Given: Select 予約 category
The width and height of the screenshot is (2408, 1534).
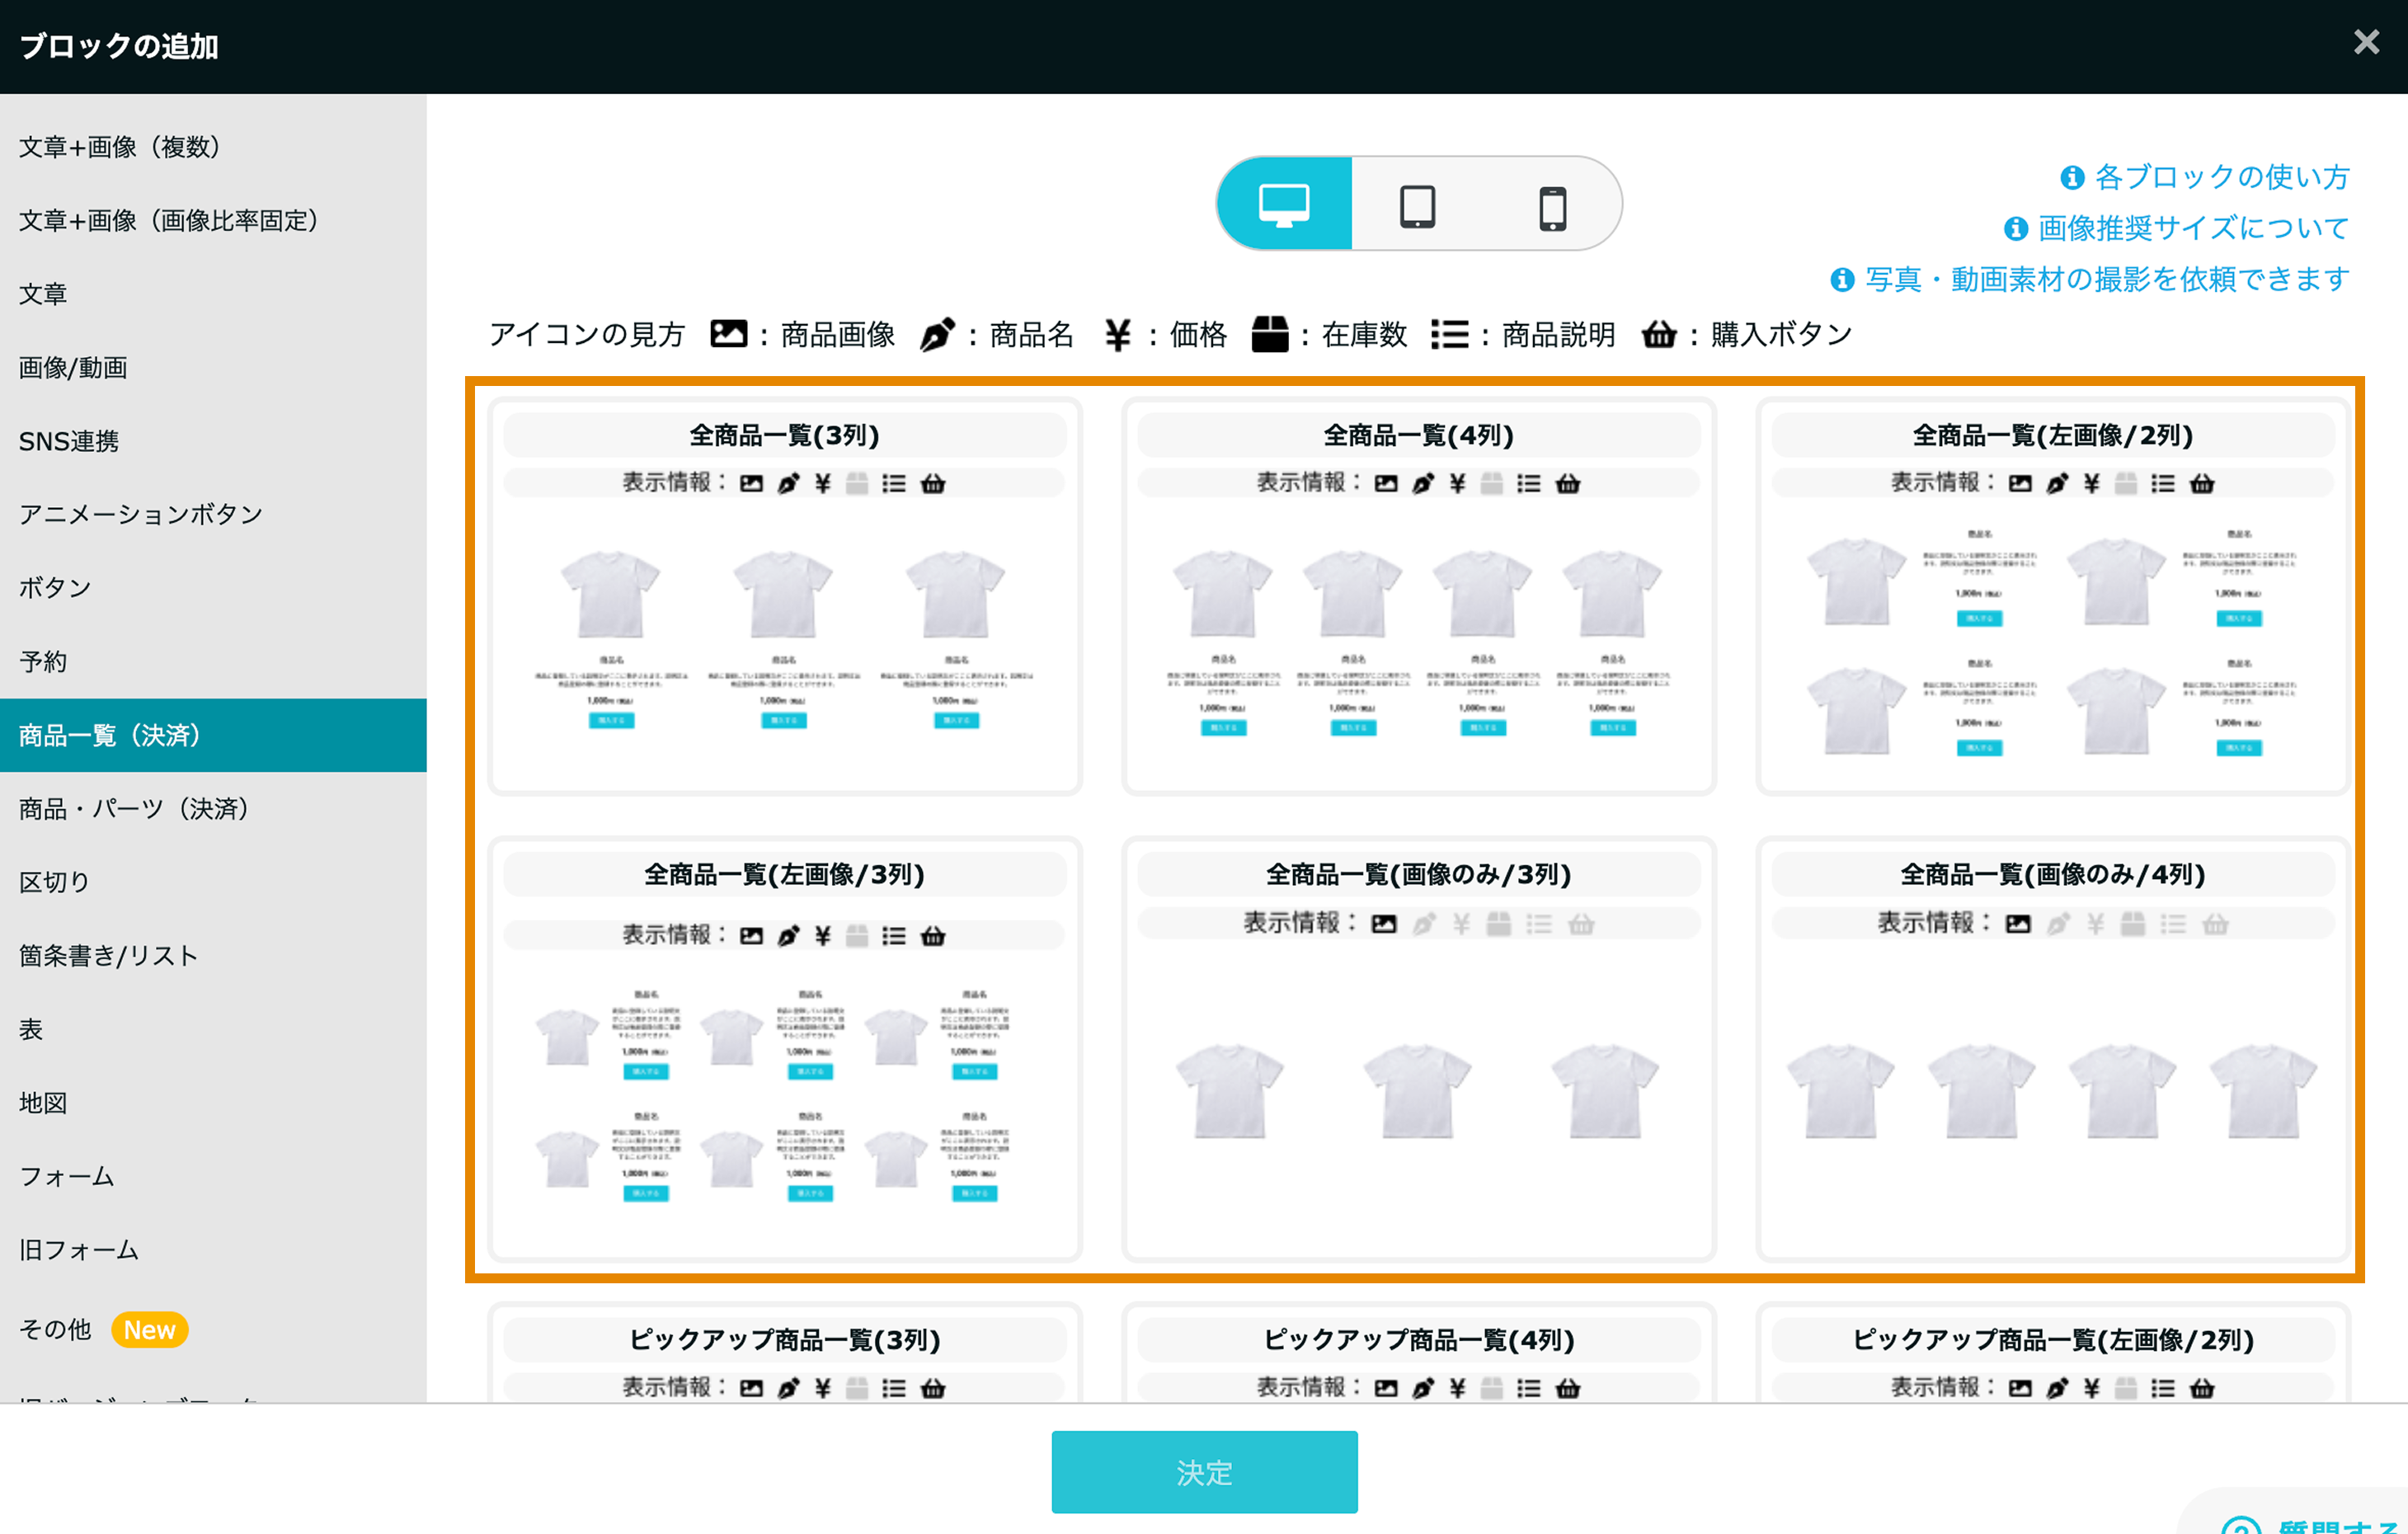Looking at the screenshot, I should (213, 661).
